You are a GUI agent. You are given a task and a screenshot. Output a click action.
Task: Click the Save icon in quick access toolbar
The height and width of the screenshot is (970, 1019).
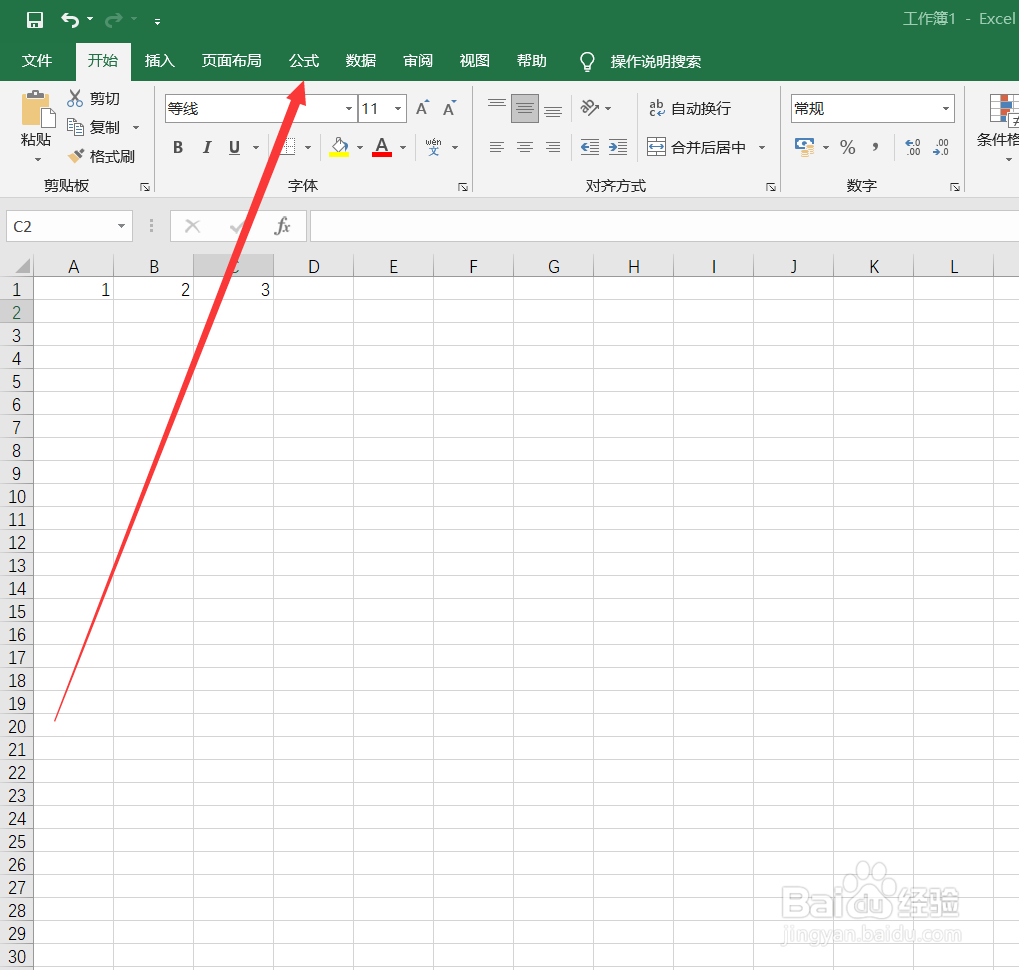pos(34,20)
